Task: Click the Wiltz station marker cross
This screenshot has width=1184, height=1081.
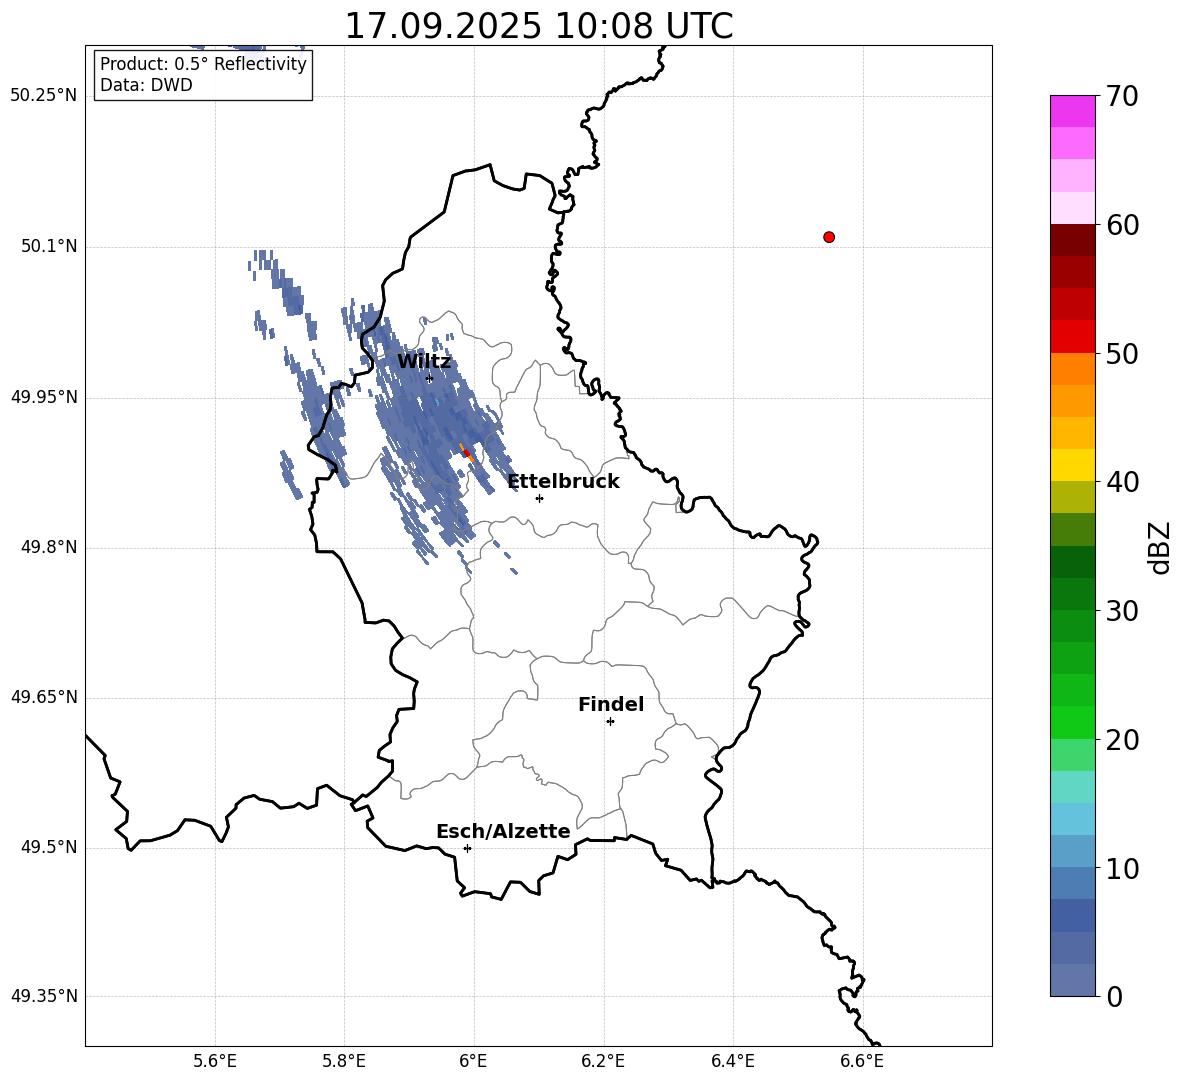Action: pos(430,379)
